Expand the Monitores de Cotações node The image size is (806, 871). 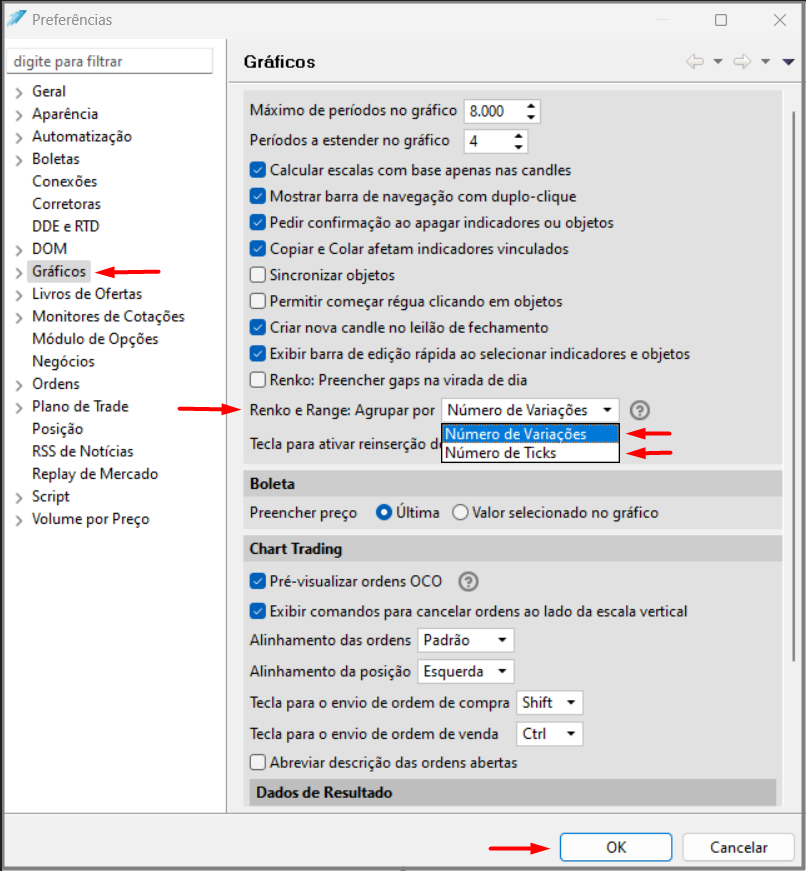[19, 317]
